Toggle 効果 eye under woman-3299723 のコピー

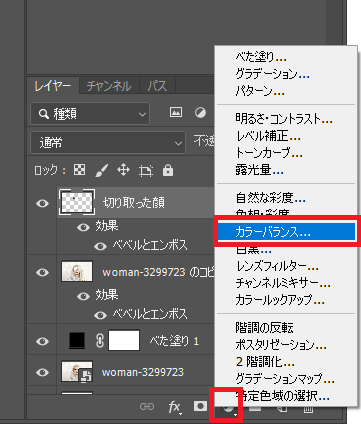(83, 296)
